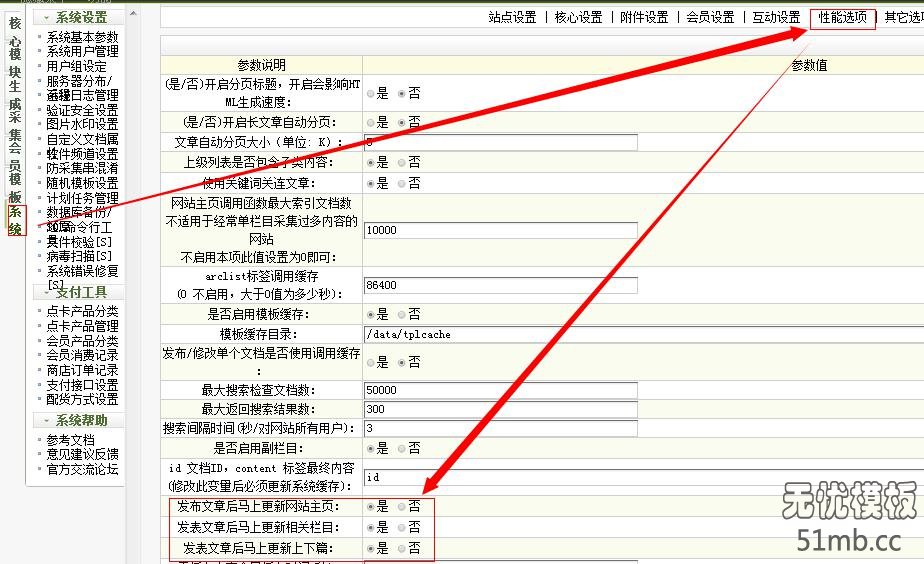
Task: Select 否 for 开启分页标题
Action: coord(402,94)
